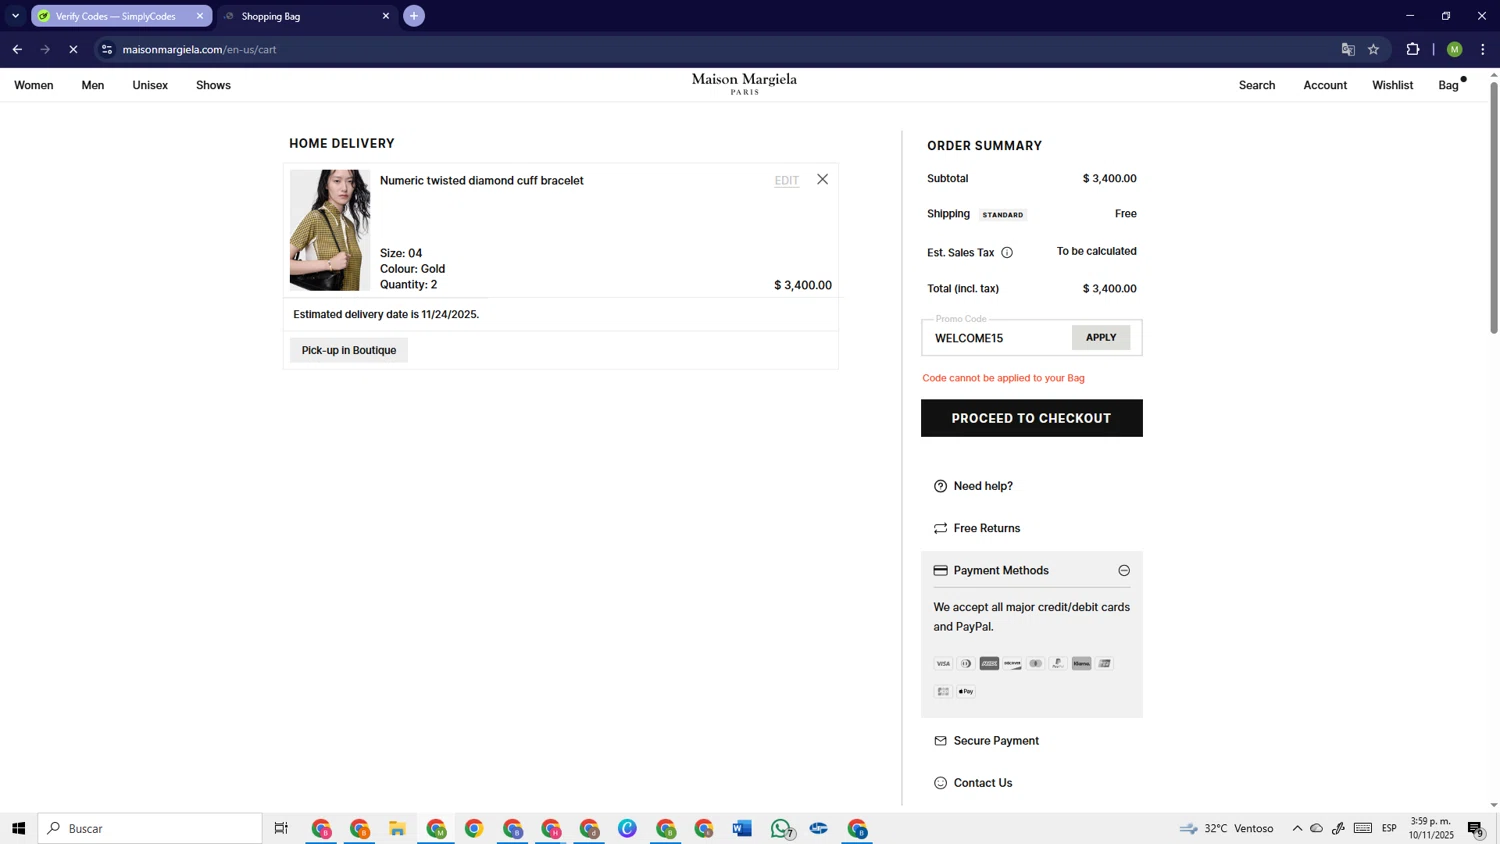Click the Contact Us smiley icon
1500x844 pixels.
point(940,783)
